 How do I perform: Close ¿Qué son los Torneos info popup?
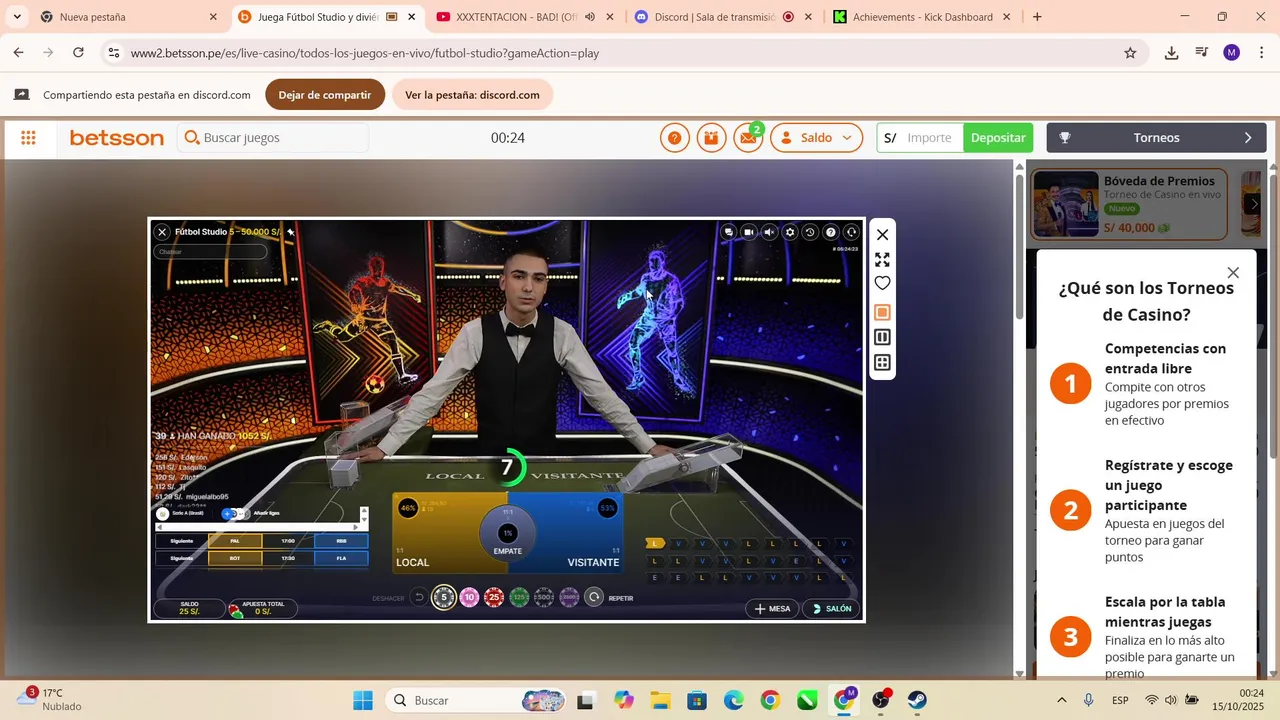(1233, 273)
